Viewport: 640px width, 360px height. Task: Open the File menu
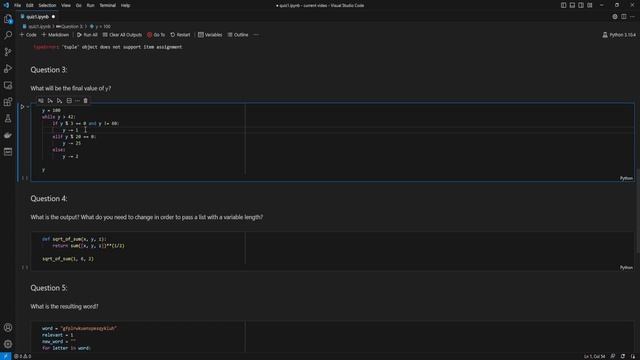(18, 5)
